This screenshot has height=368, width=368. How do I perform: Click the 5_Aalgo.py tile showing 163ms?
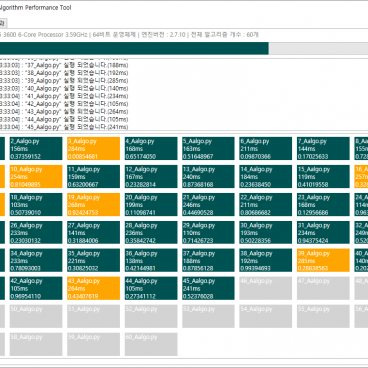point(208,149)
